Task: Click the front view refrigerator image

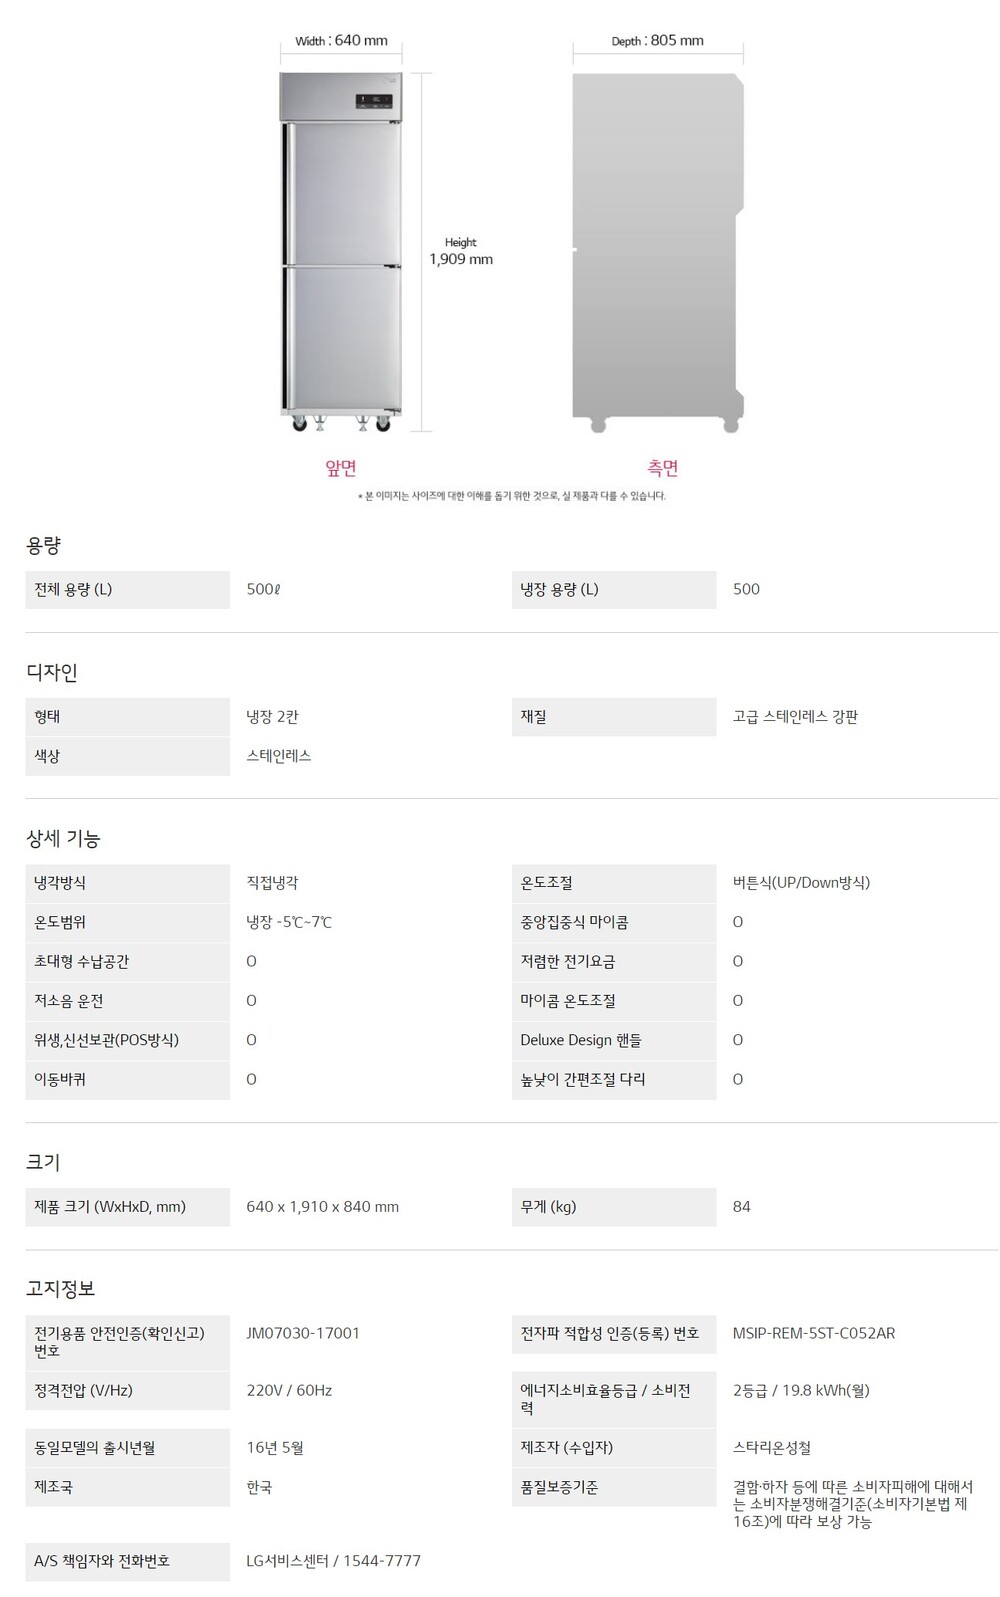Action: click(x=341, y=250)
